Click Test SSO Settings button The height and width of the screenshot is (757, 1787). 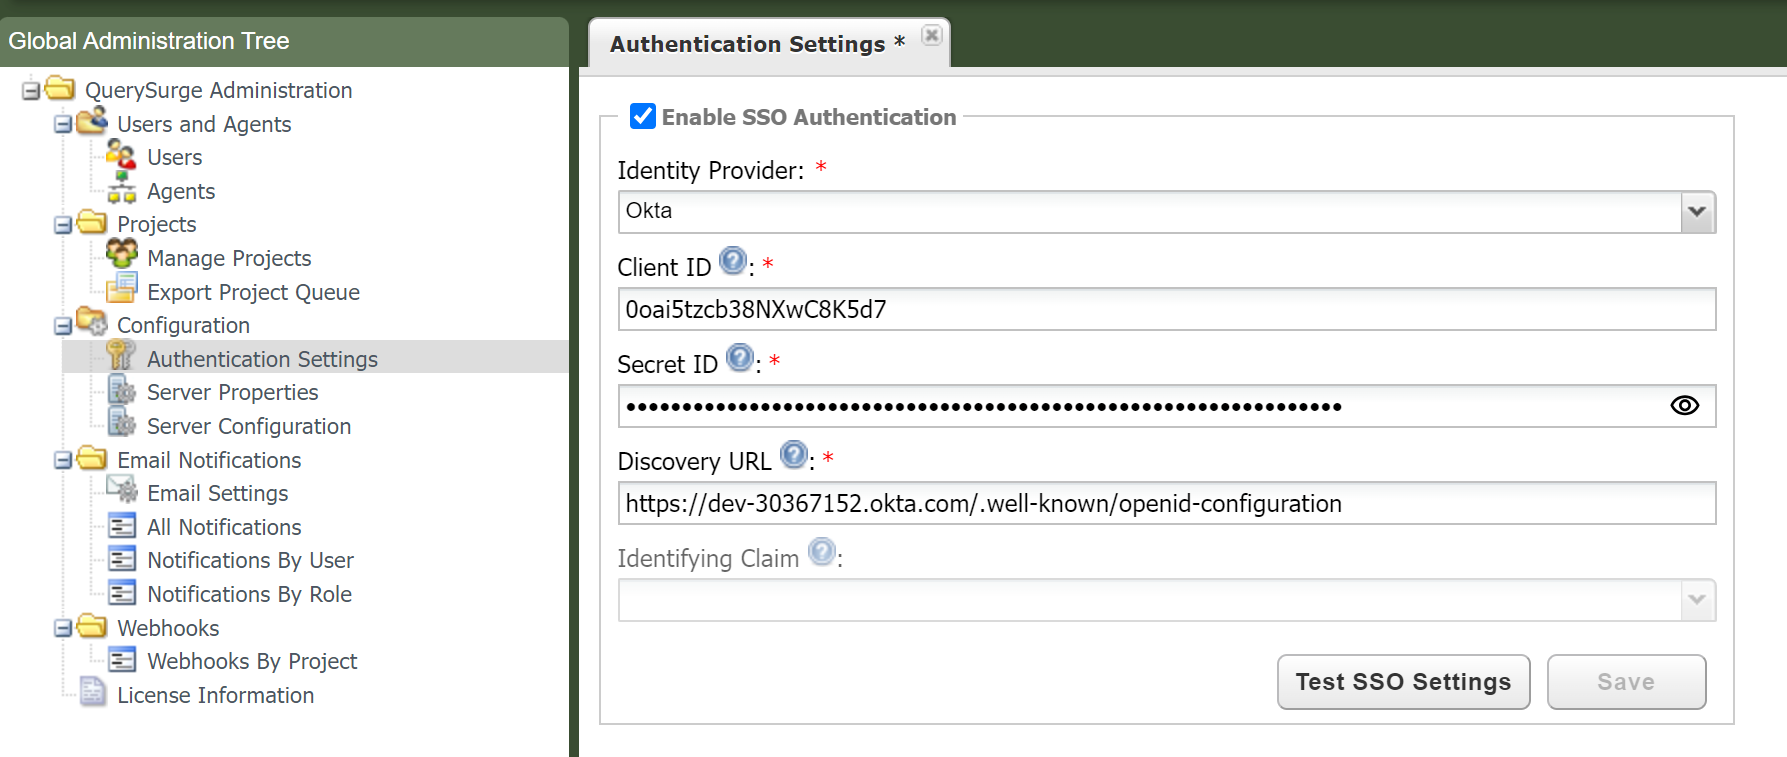tap(1404, 682)
